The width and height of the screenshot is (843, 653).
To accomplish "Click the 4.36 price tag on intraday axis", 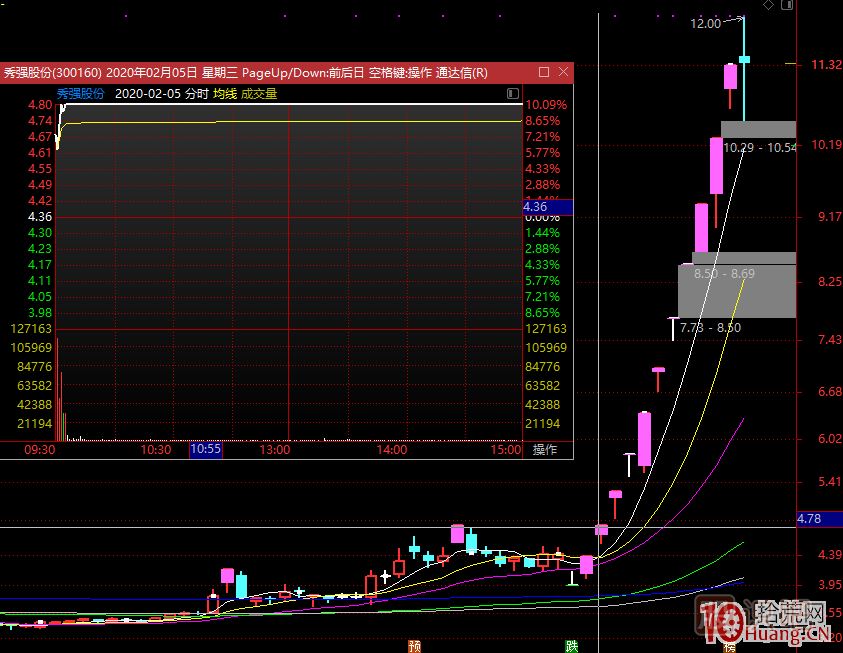I will 547,207.
